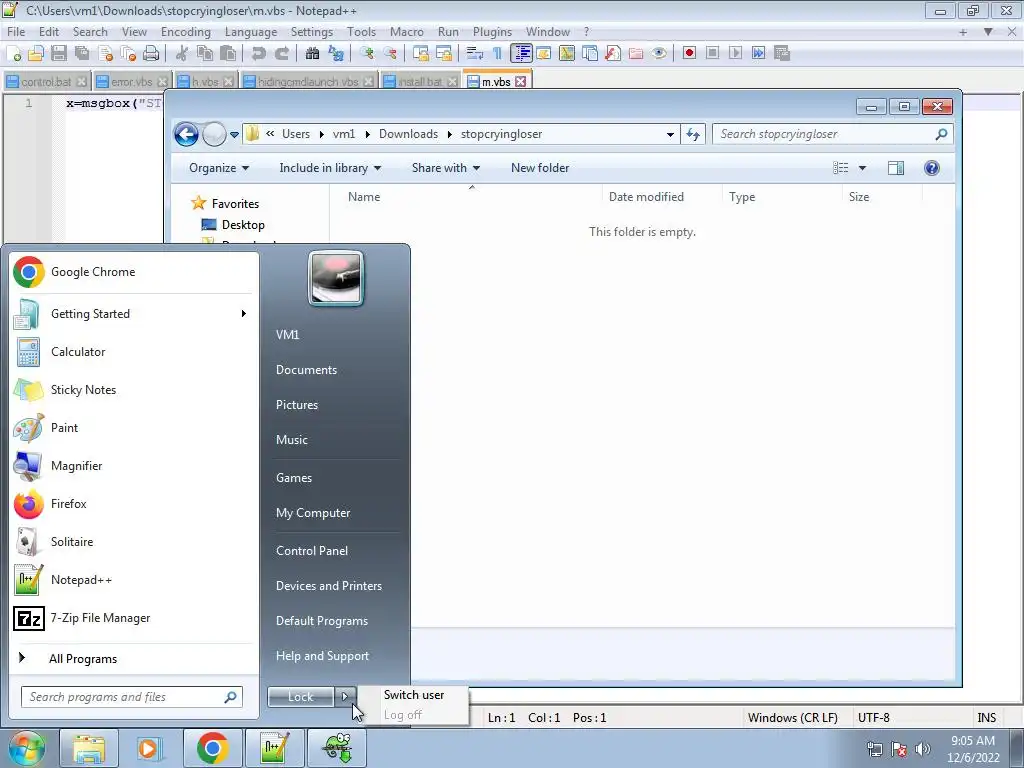Toggle the Monitoring eye icon in toolbar
The height and width of the screenshot is (768, 1024).
[x=659, y=54]
